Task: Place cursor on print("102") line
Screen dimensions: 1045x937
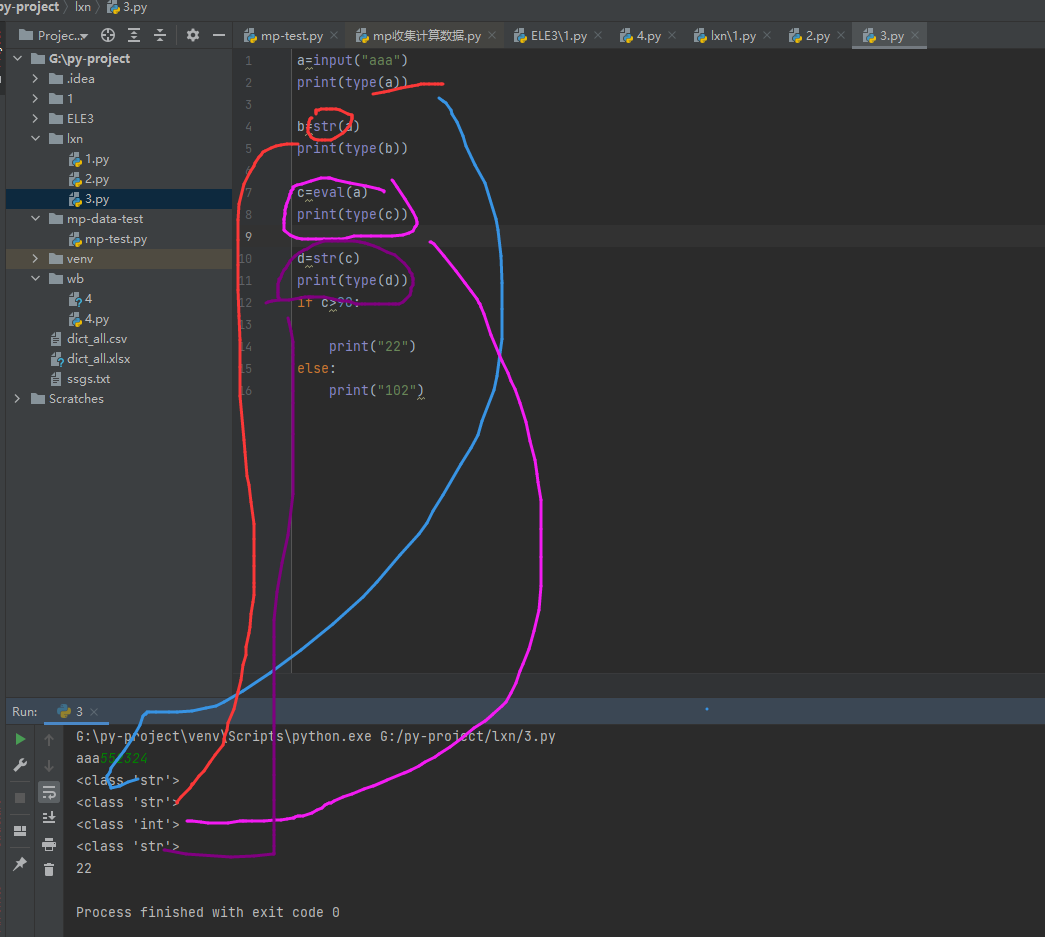Action: pos(376,391)
